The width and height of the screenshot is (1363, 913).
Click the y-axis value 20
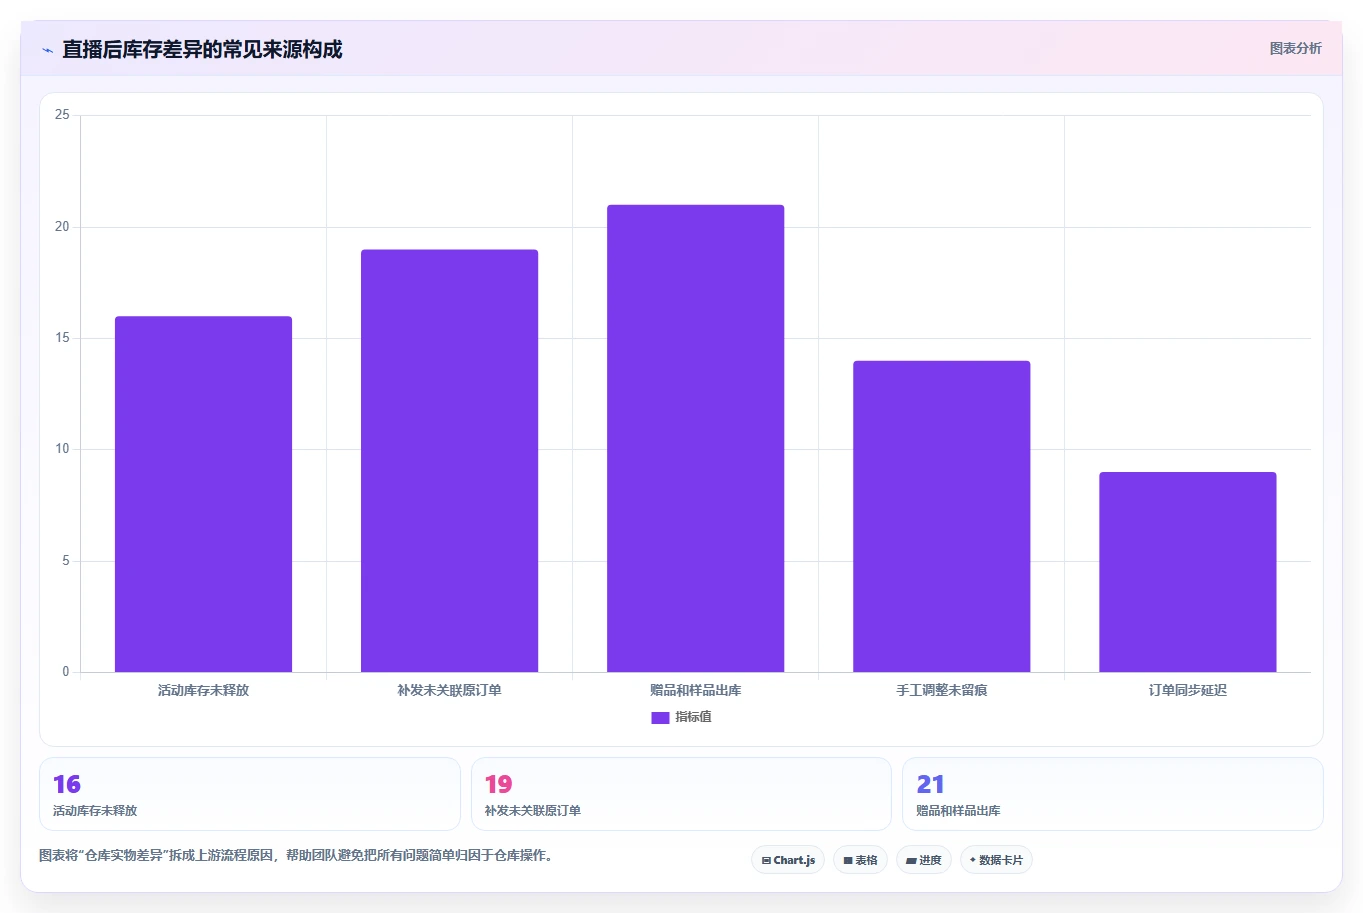pos(62,227)
